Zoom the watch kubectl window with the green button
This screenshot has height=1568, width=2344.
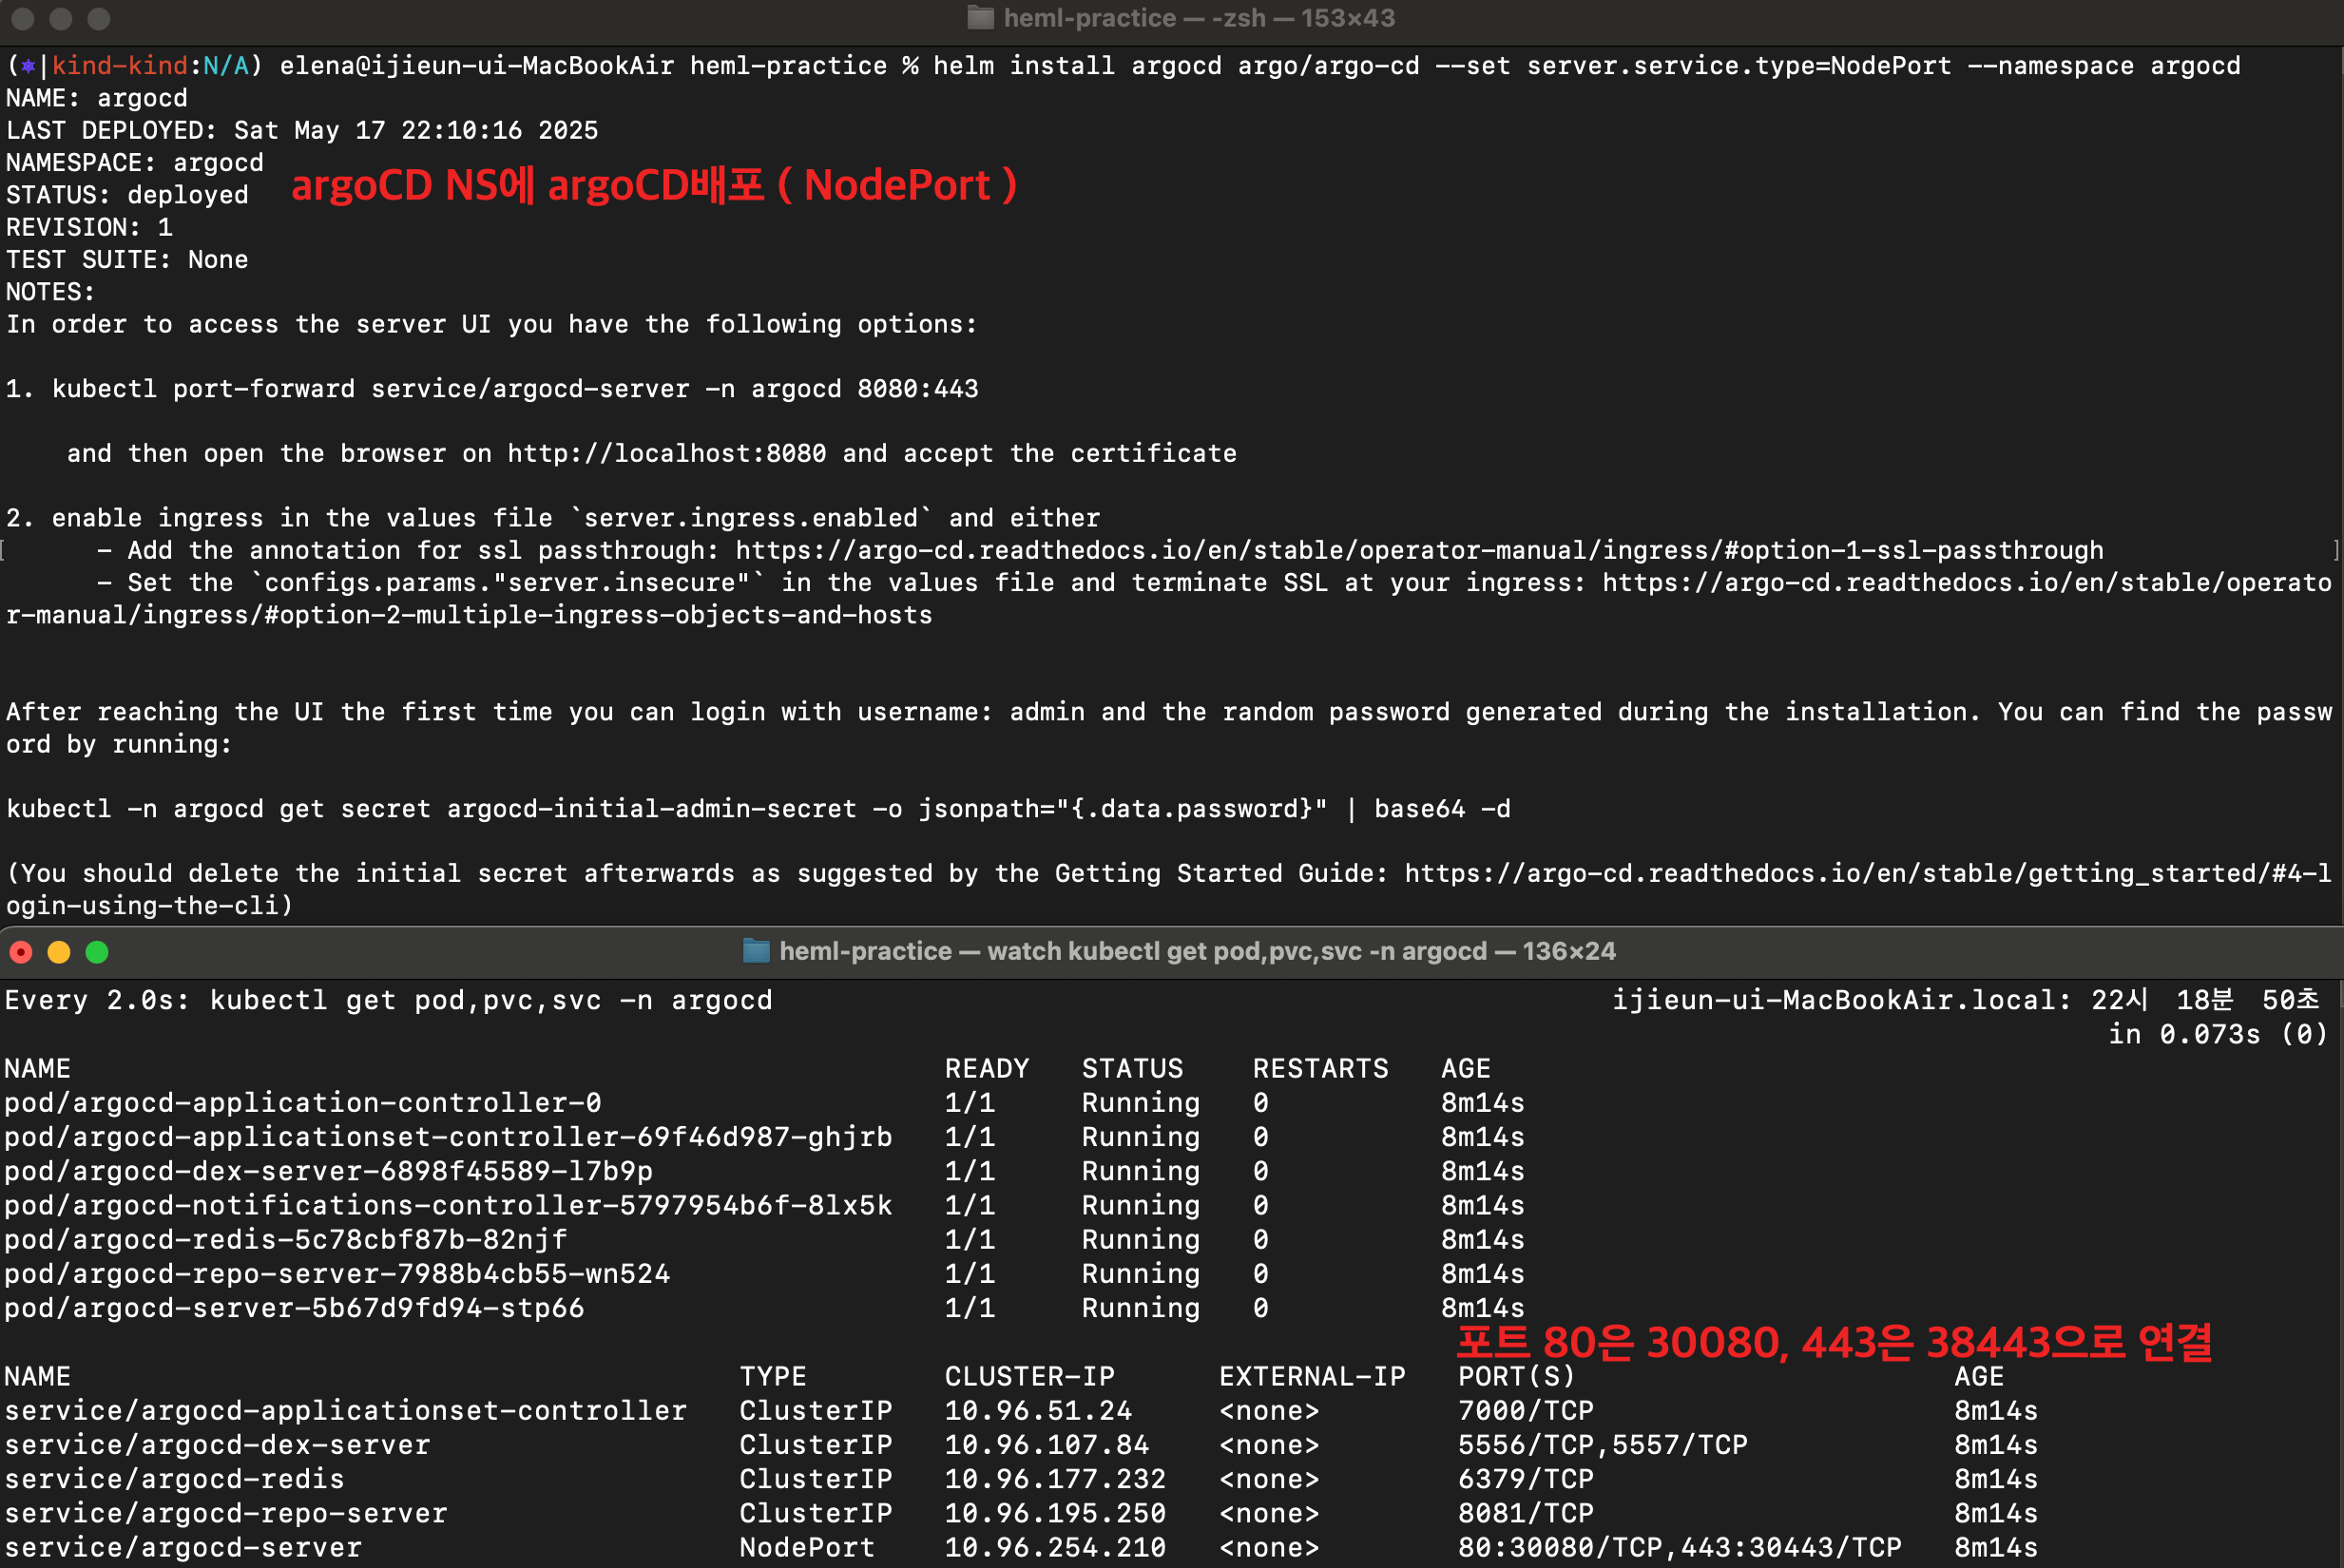[97, 952]
